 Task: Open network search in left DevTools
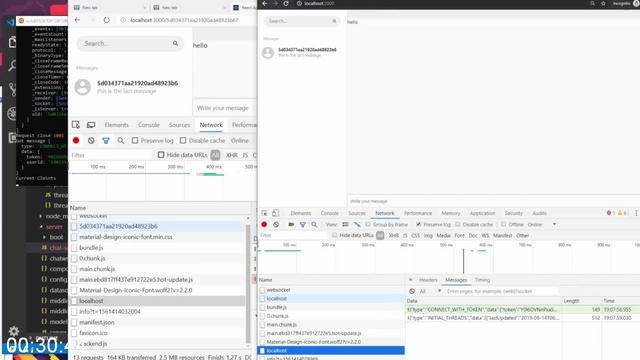pos(120,140)
